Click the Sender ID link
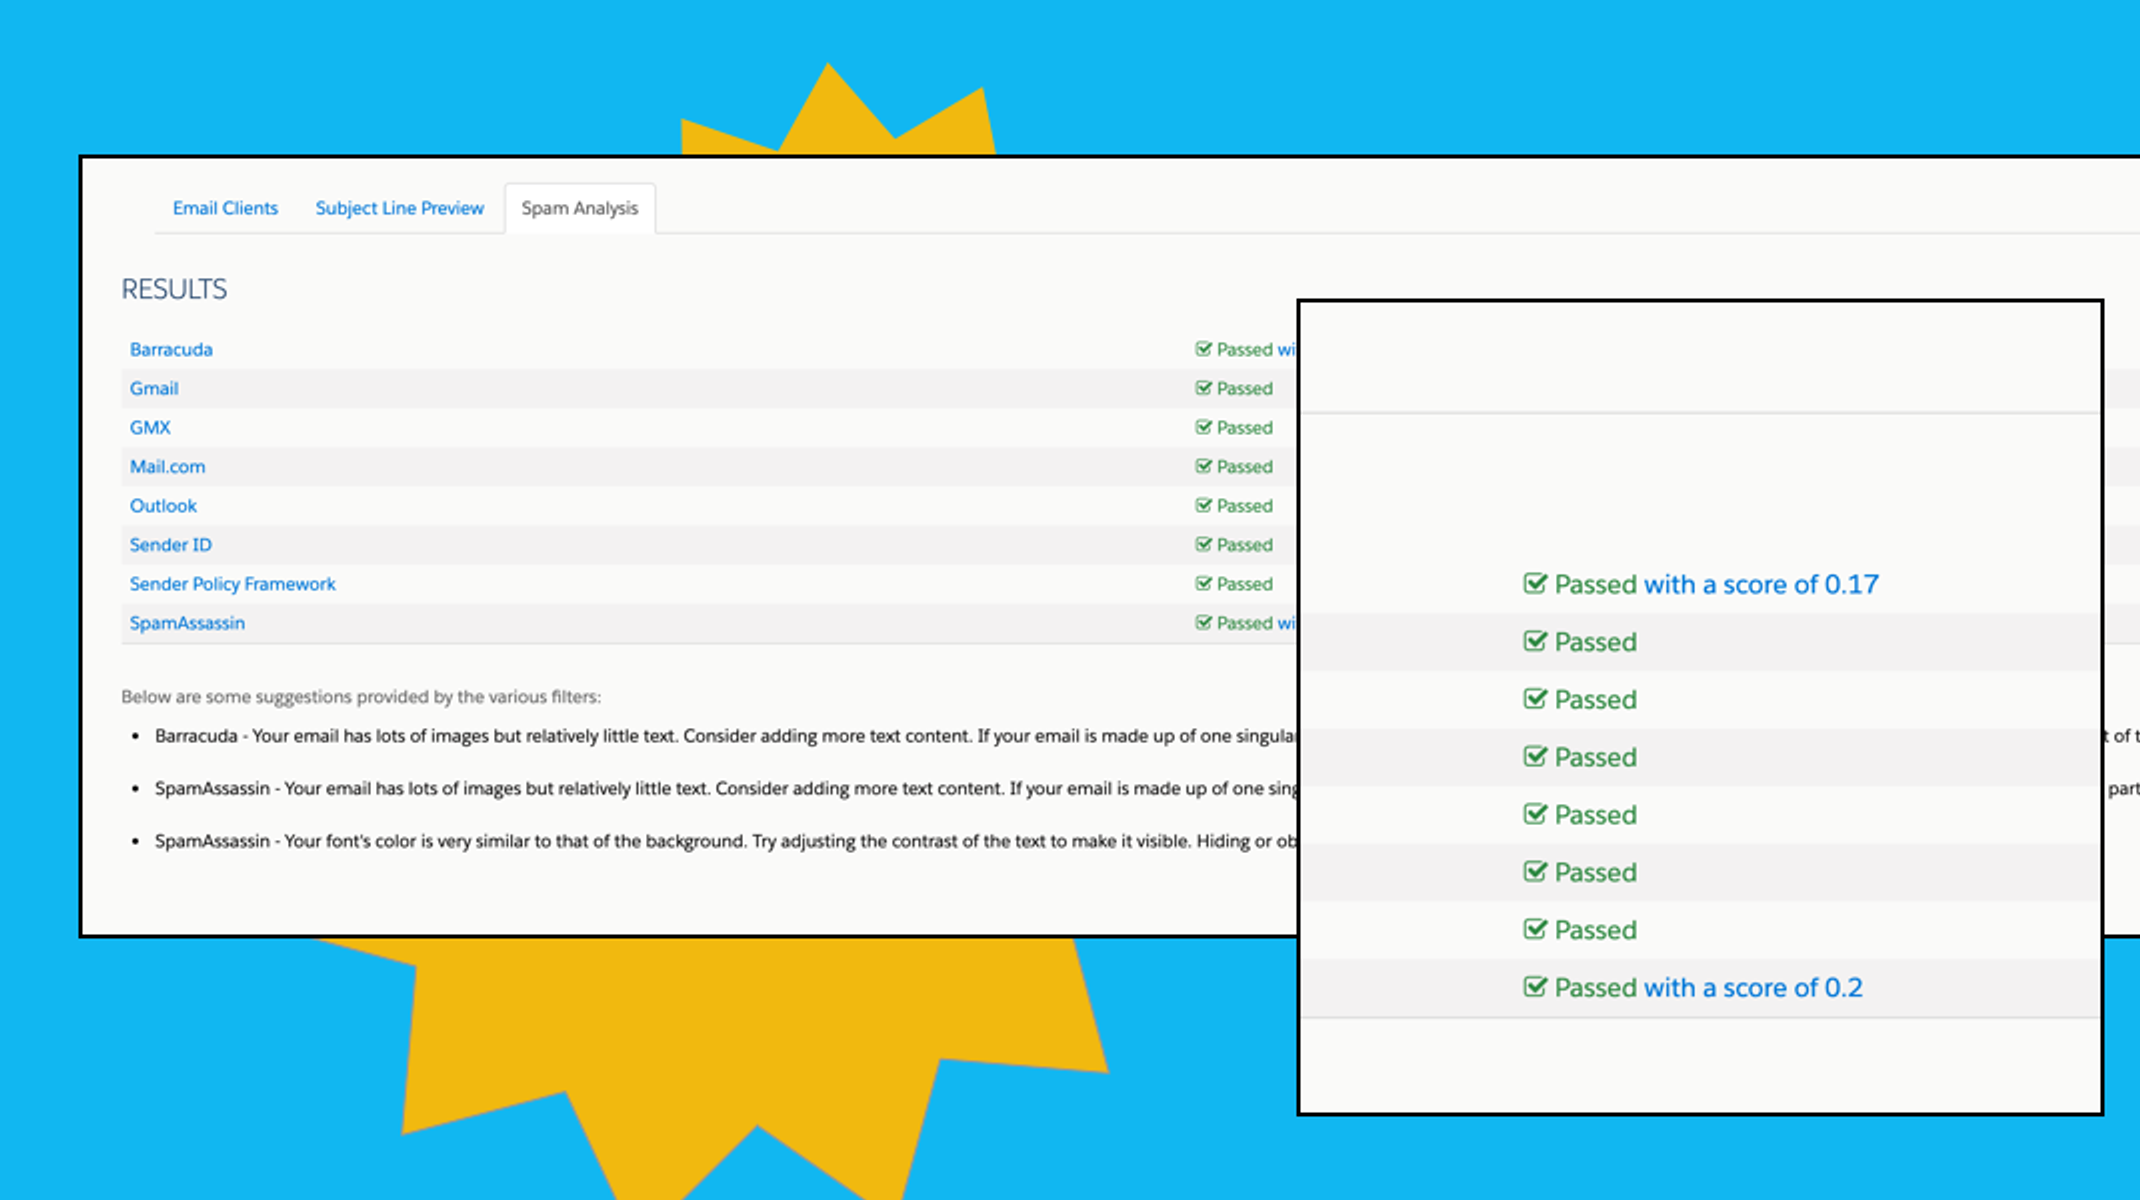The width and height of the screenshot is (2140, 1200). (170, 544)
